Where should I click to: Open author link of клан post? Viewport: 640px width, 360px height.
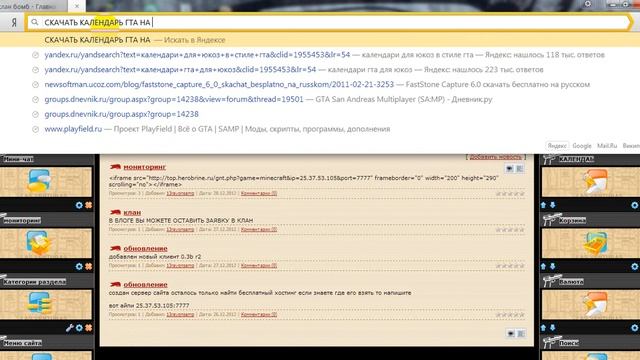(x=180, y=229)
